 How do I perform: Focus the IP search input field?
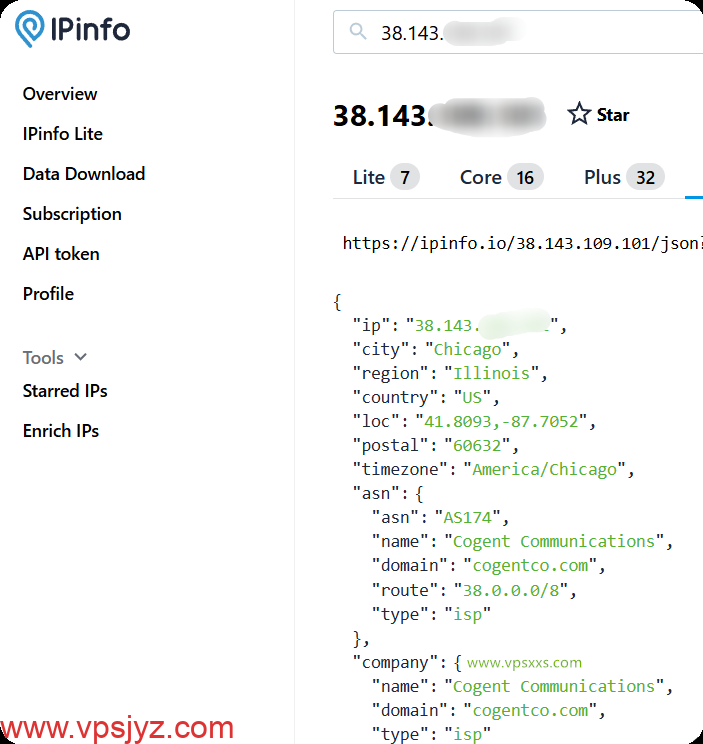pyautogui.click(x=518, y=32)
